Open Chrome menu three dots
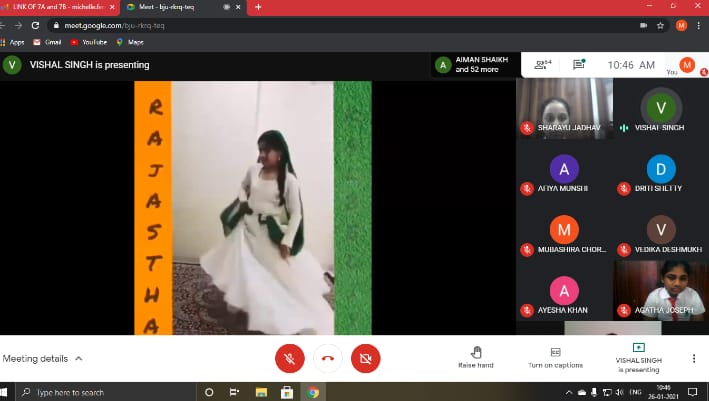 click(699, 26)
